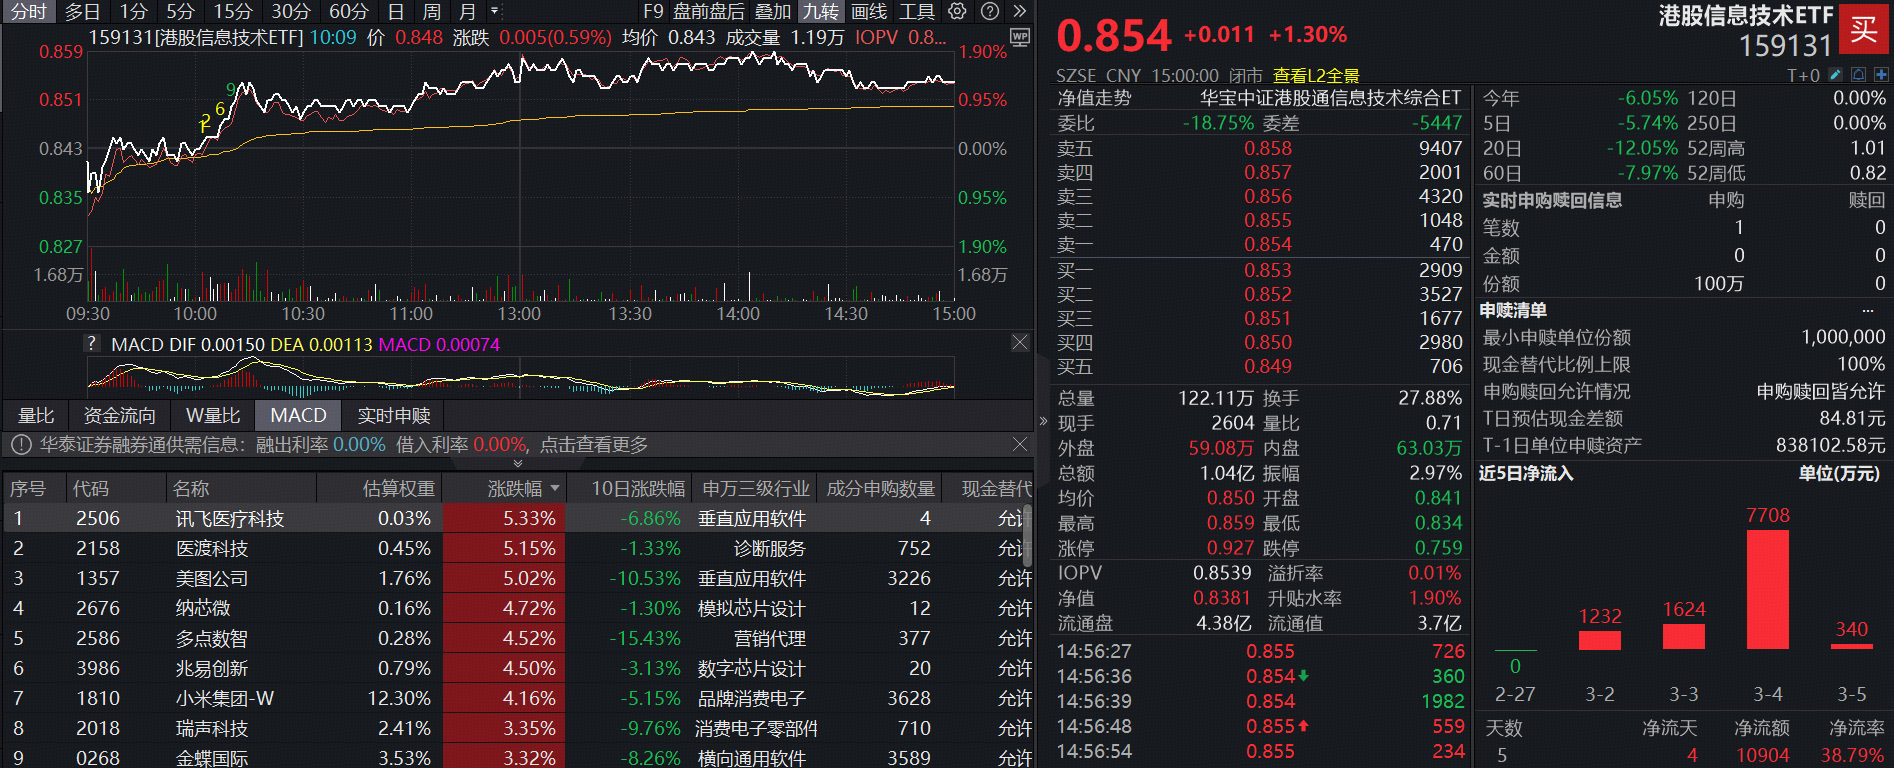Image resolution: width=1894 pixels, height=768 pixels.
Task: Click the red 买 buy button
Action: 1864,29
